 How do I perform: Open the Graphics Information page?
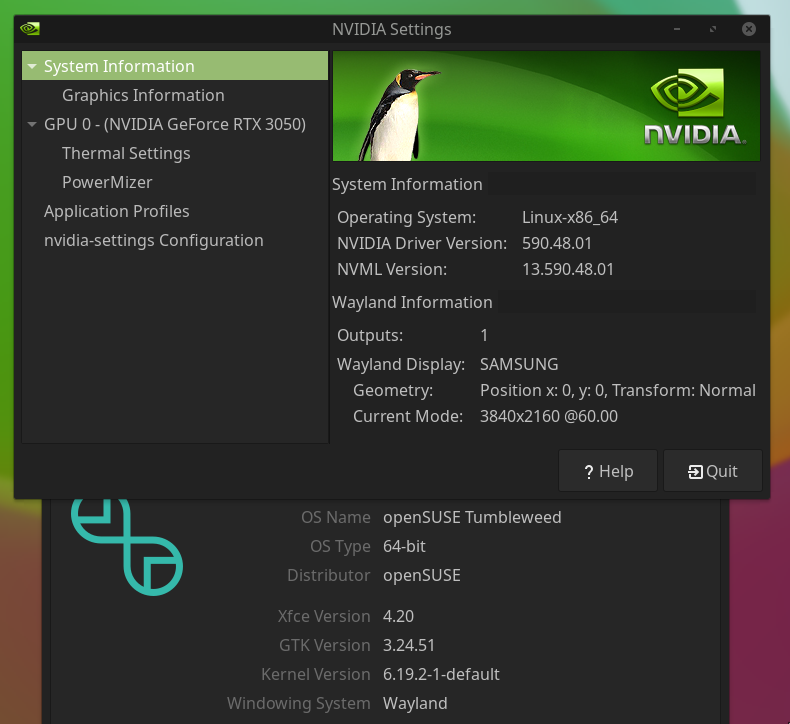[x=143, y=96]
